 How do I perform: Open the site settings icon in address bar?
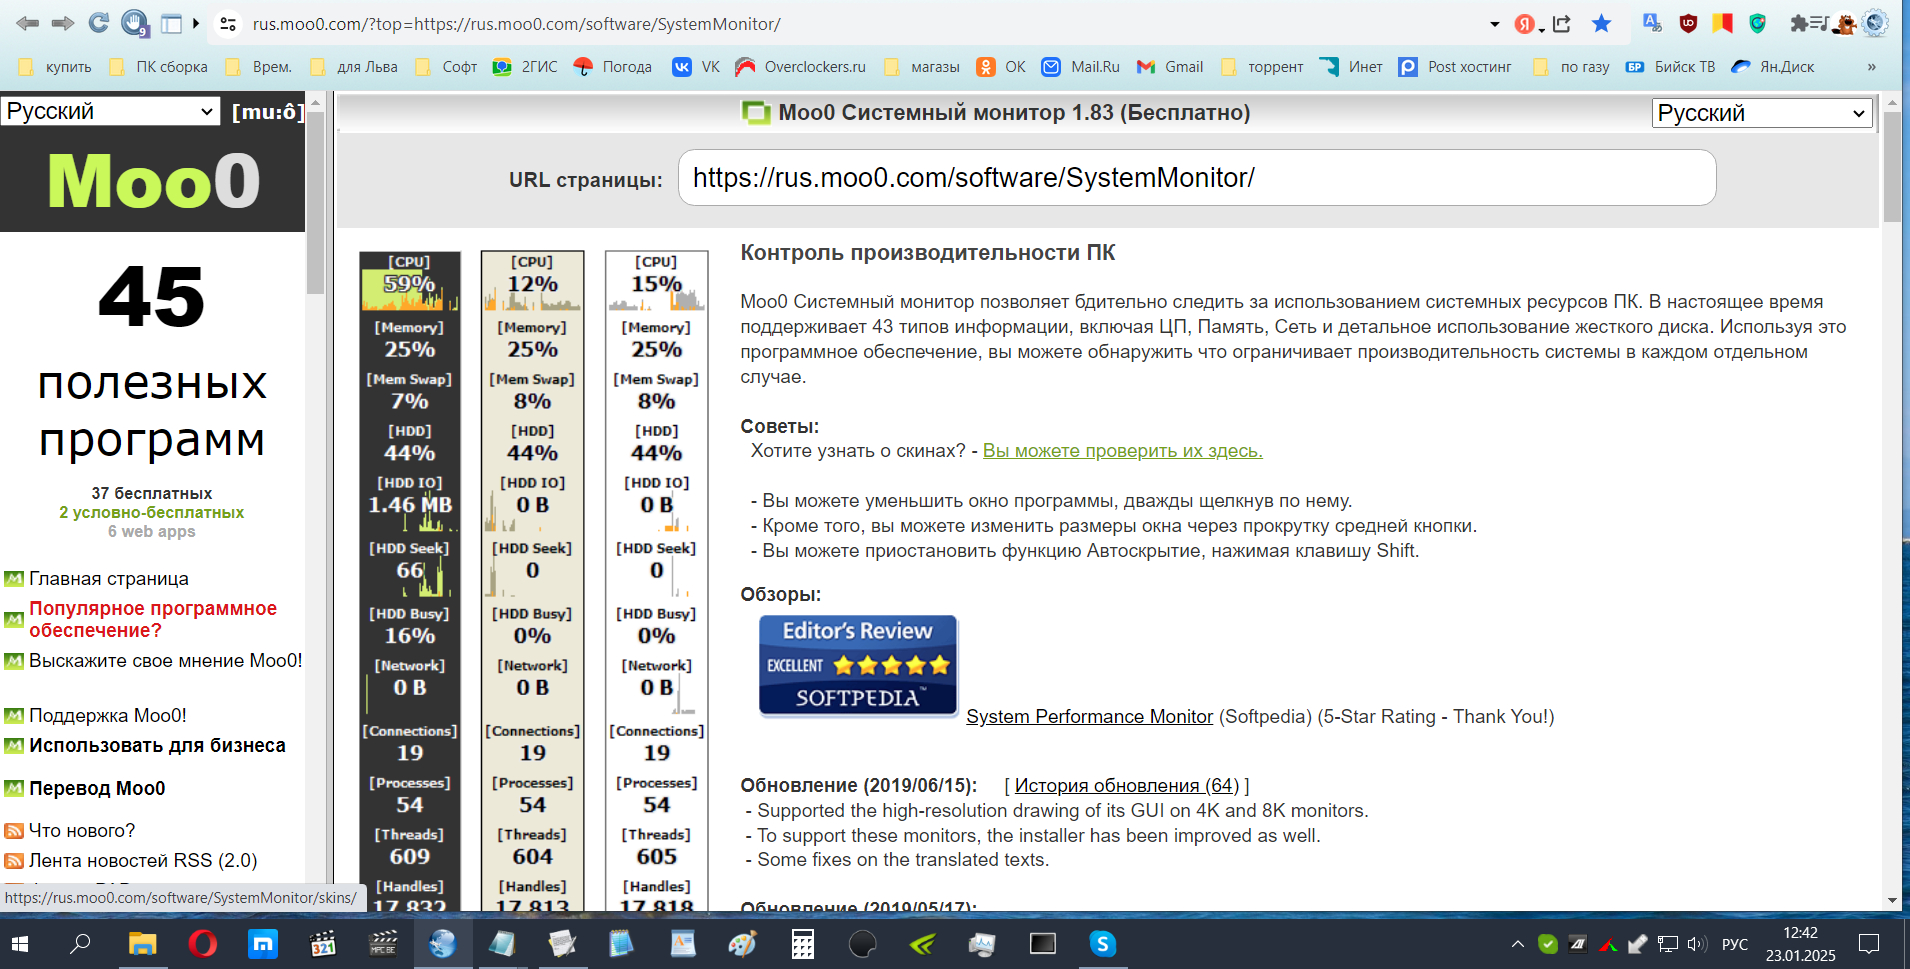pos(228,24)
